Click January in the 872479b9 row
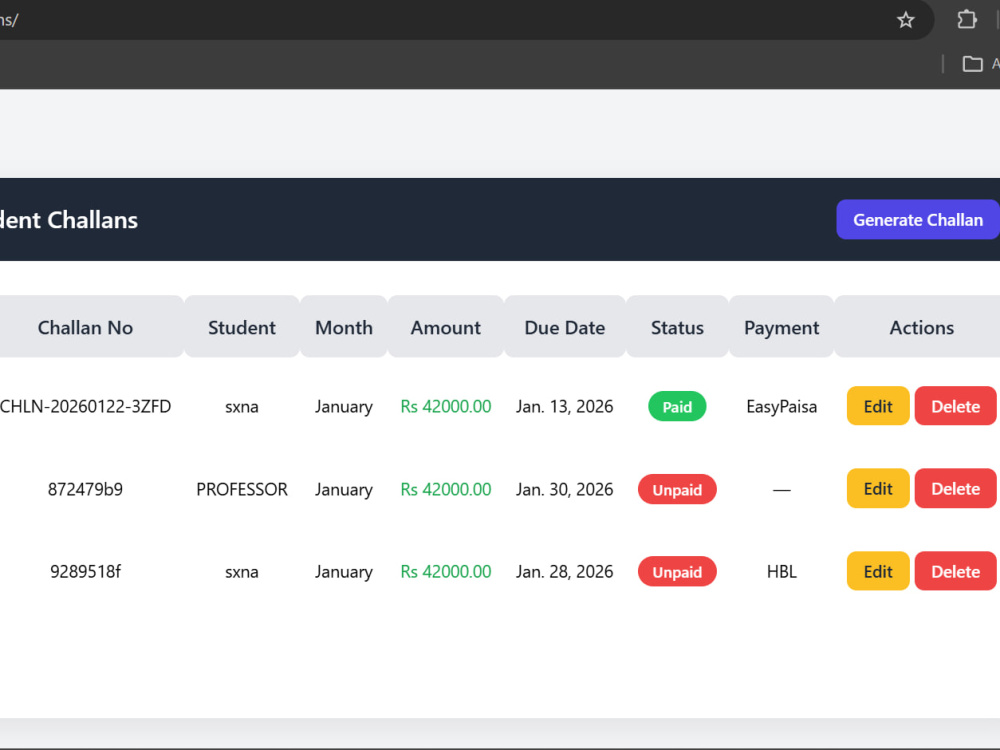Image resolution: width=1000 pixels, height=750 pixels. (x=344, y=489)
